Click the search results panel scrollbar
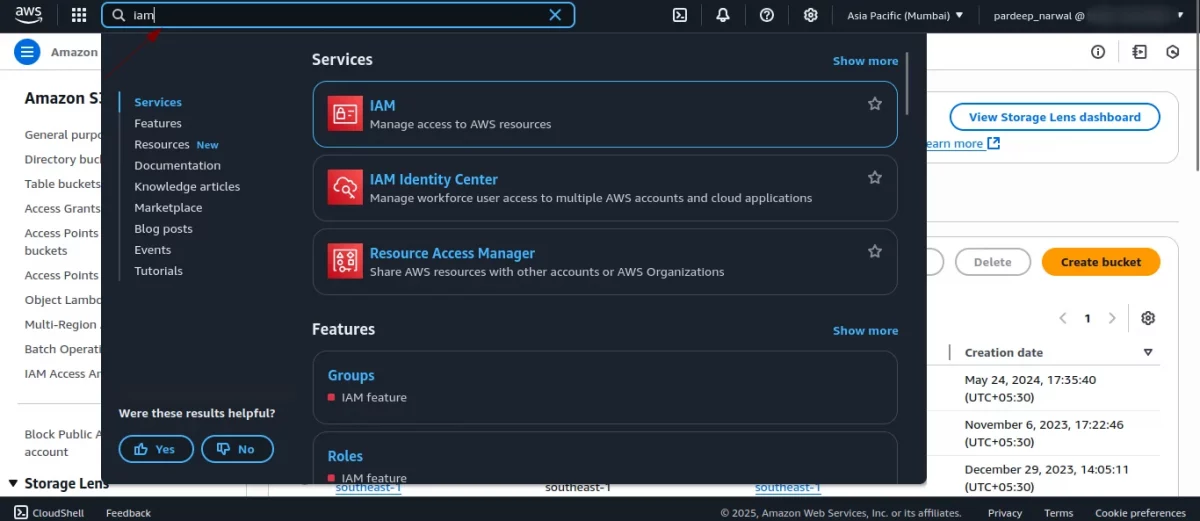Image resolution: width=1200 pixels, height=521 pixels. [907, 85]
